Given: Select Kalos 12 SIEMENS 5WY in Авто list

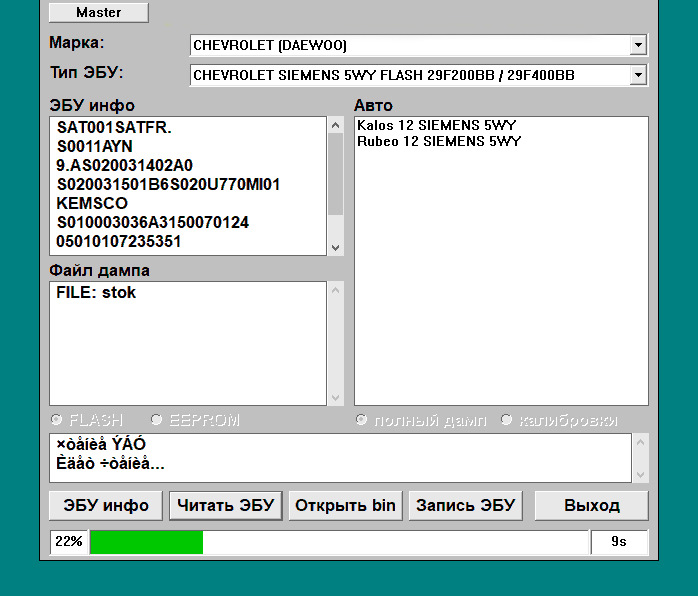Looking at the screenshot, I should coord(436,125).
